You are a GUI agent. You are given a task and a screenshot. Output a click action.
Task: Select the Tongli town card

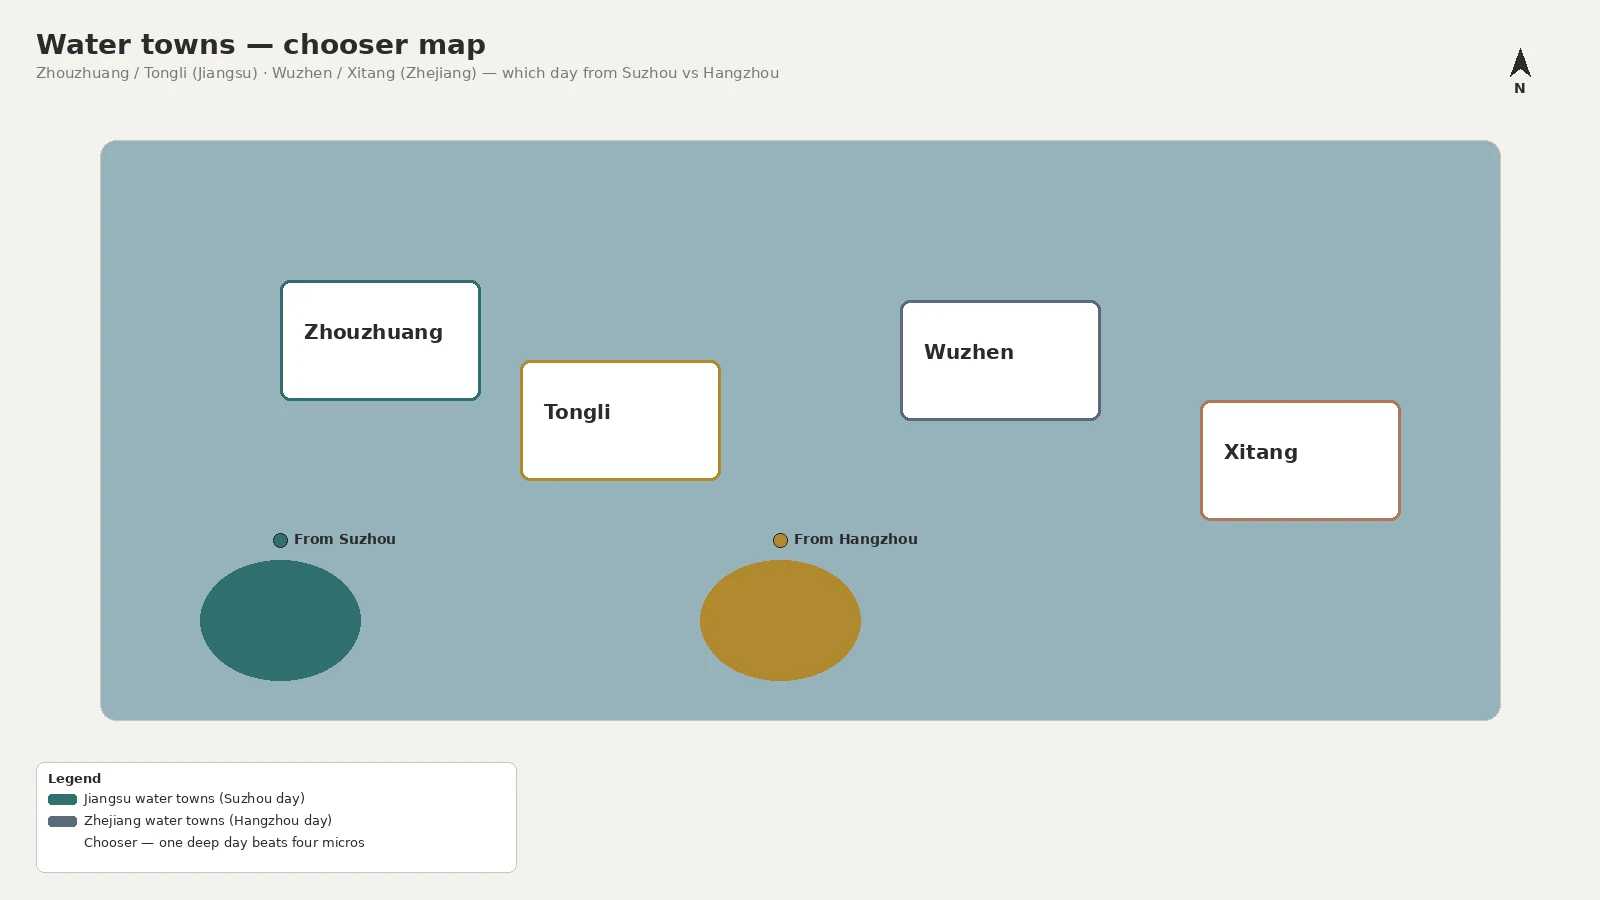(x=620, y=420)
